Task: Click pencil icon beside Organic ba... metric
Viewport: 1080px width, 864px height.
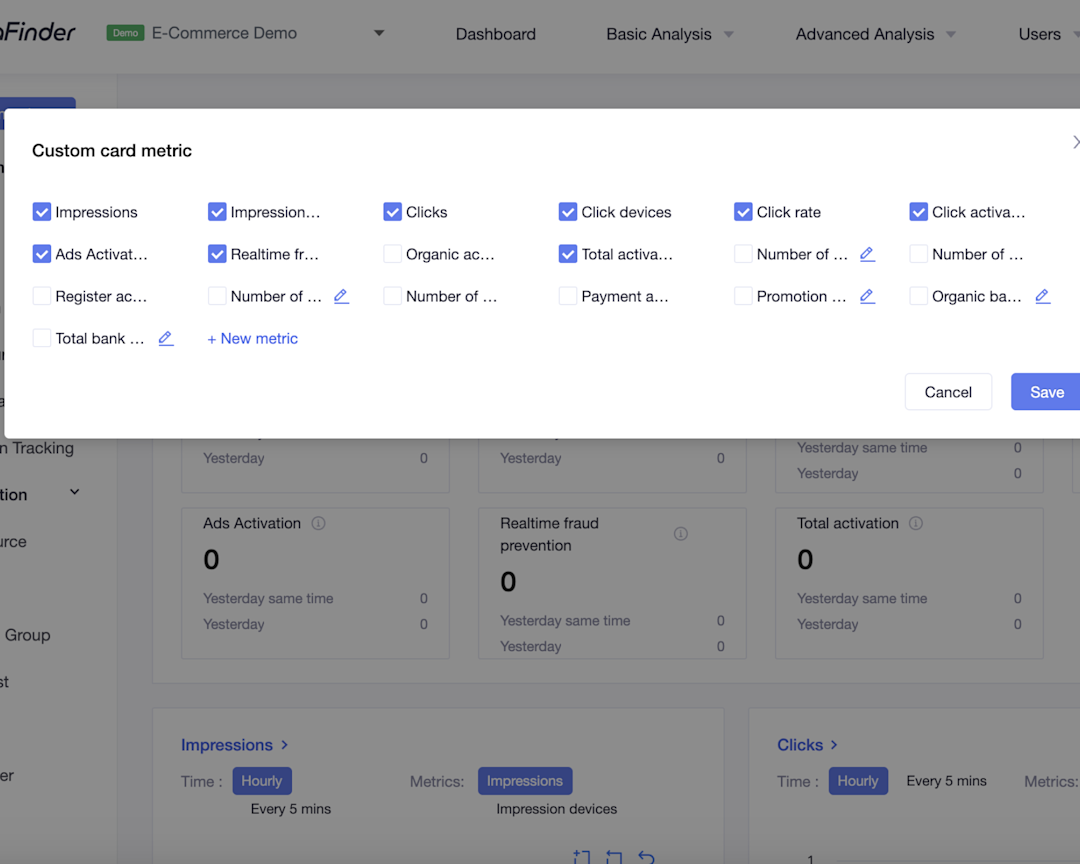Action: tap(1042, 297)
